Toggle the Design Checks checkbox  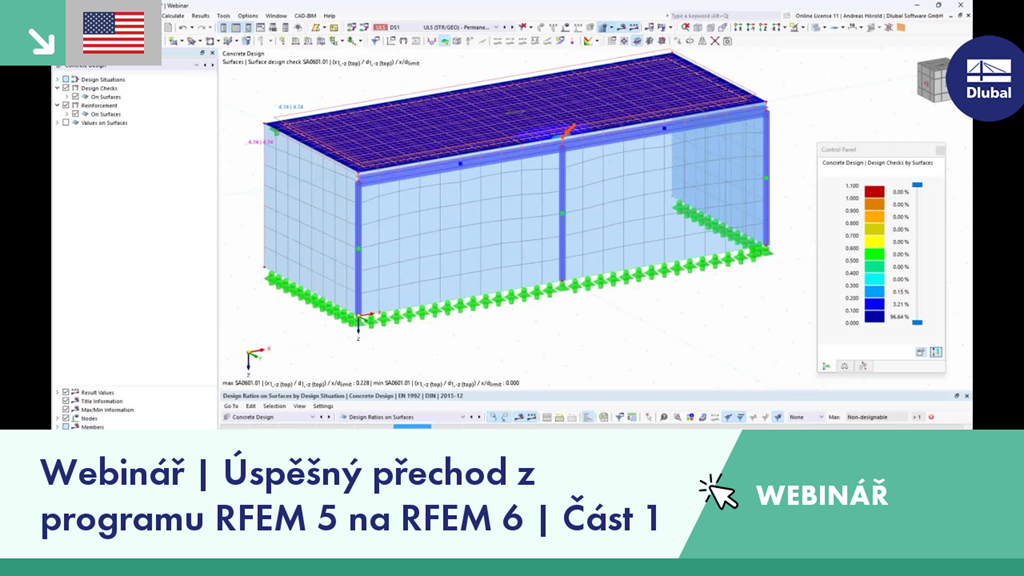pyautogui.click(x=65, y=88)
